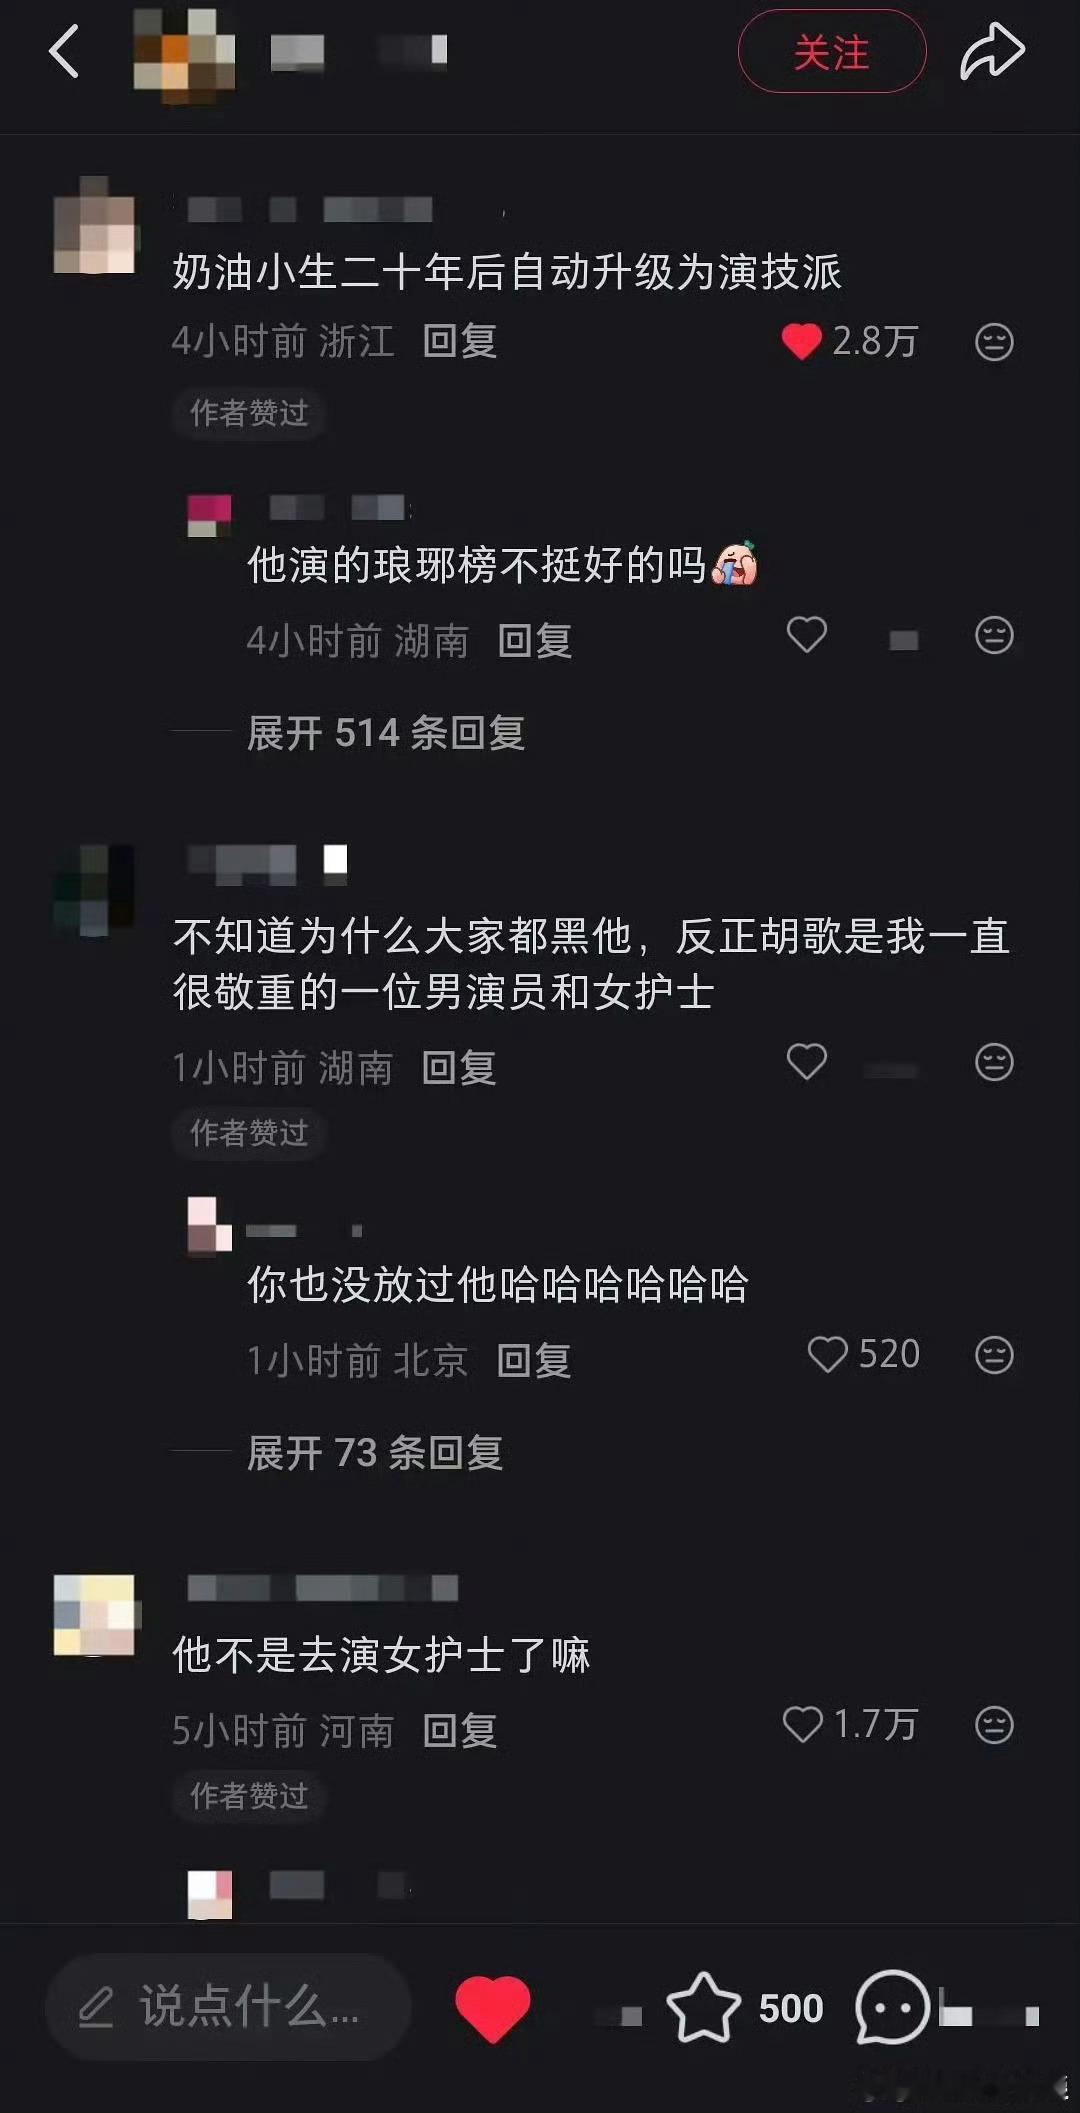Reply to the 1小时前 北京 comment

(534, 1360)
